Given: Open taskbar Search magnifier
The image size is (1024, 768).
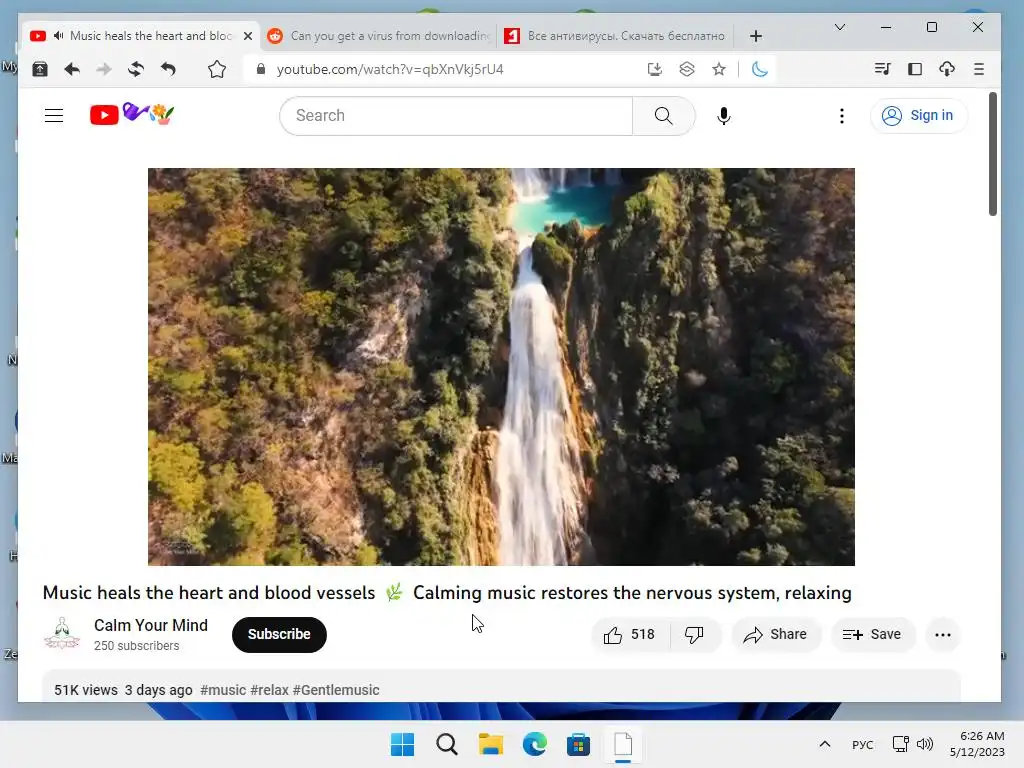Looking at the screenshot, I should 447,744.
